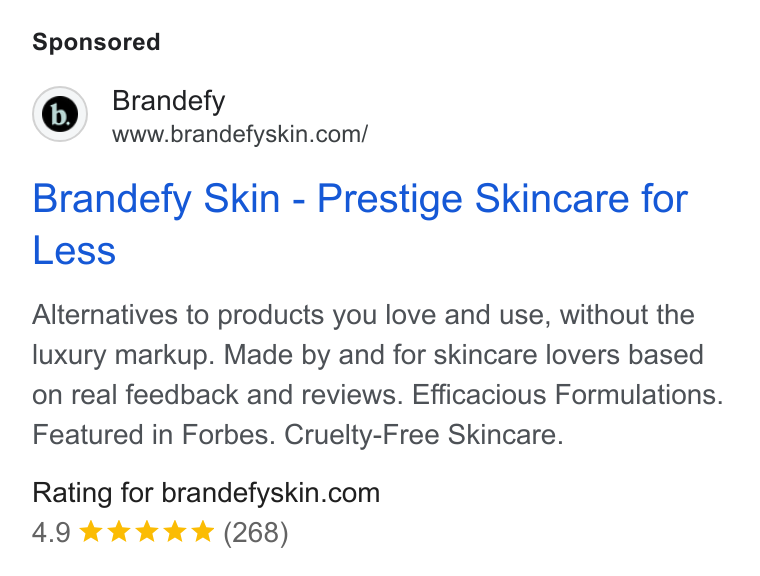Click the Rating for brandefyskin.com text
760x576 pixels.
coord(206,493)
